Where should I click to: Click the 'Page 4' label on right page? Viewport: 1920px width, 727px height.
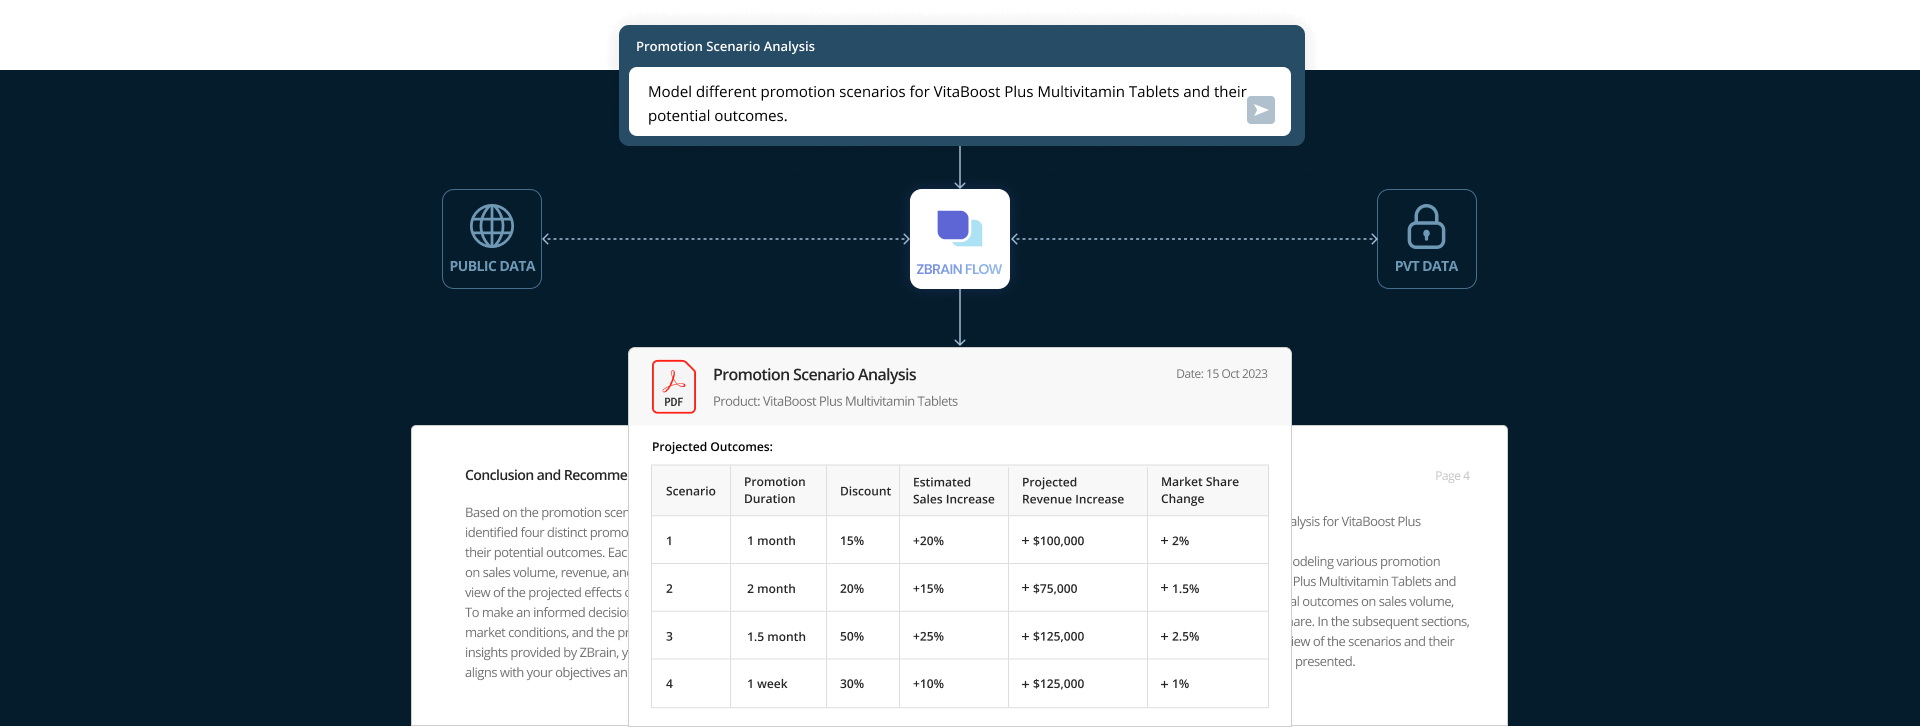pyautogui.click(x=1452, y=476)
